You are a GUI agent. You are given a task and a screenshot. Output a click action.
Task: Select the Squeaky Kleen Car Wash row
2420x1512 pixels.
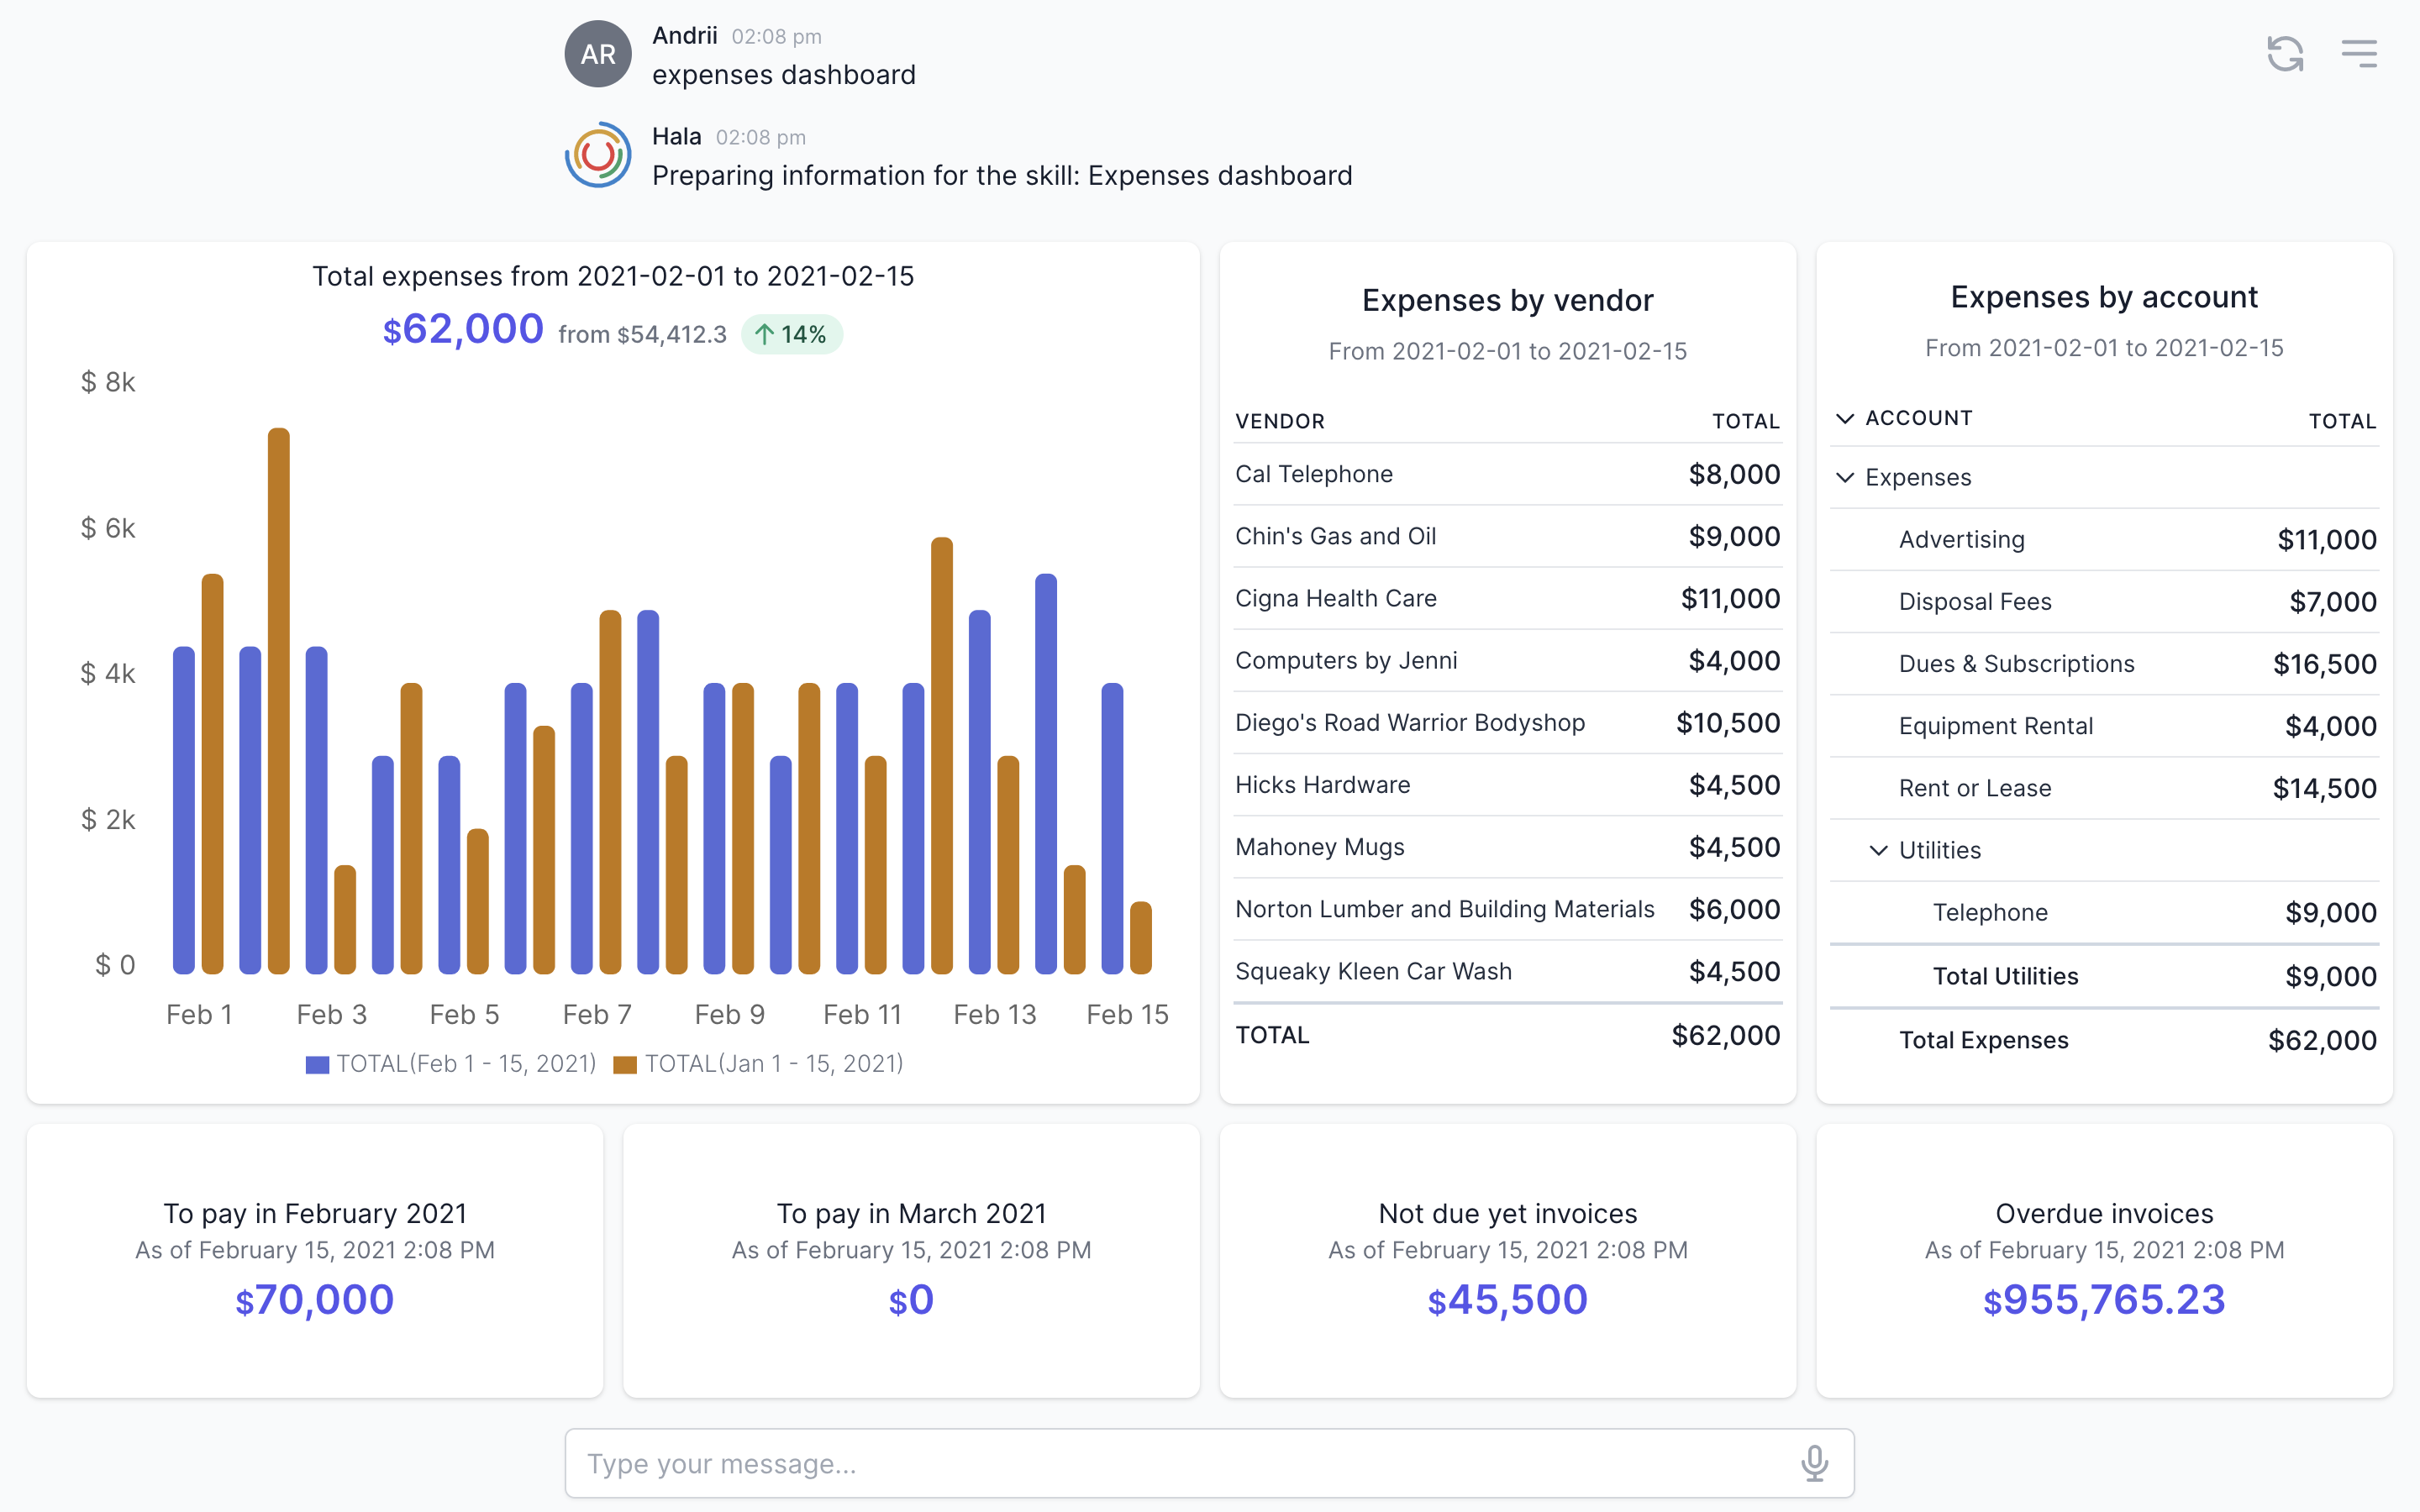(x=1507, y=971)
